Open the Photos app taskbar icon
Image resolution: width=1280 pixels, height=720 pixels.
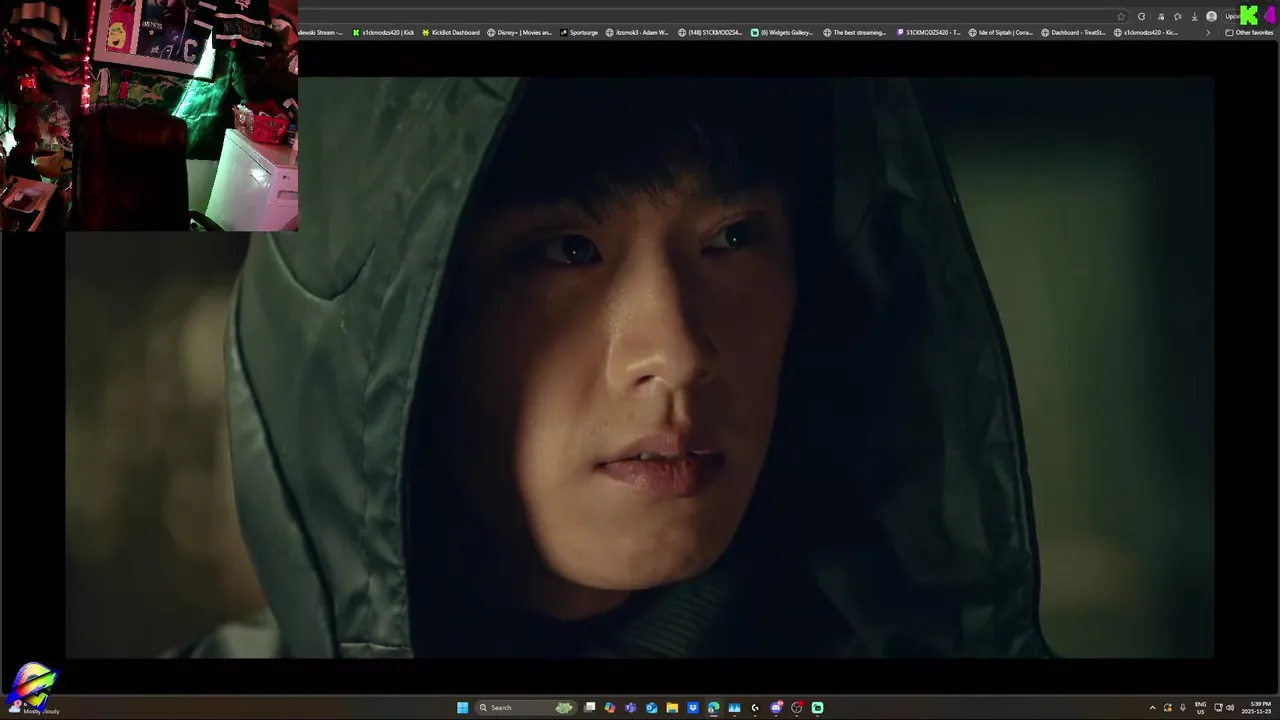pos(734,708)
